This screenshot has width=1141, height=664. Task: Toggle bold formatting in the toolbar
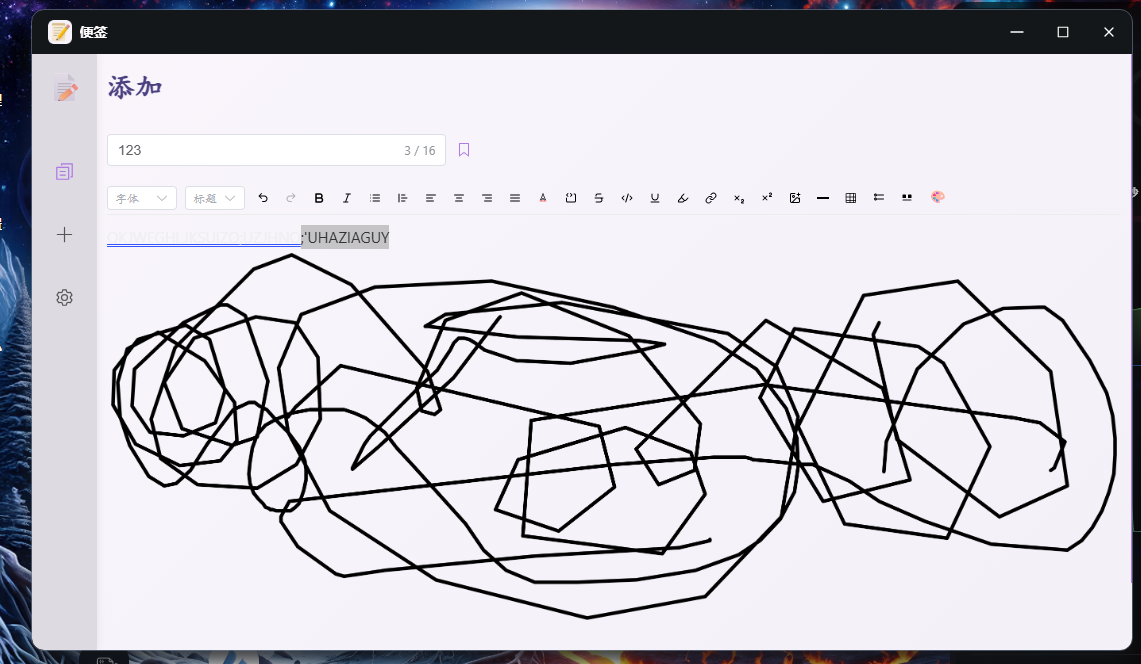(x=319, y=197)
